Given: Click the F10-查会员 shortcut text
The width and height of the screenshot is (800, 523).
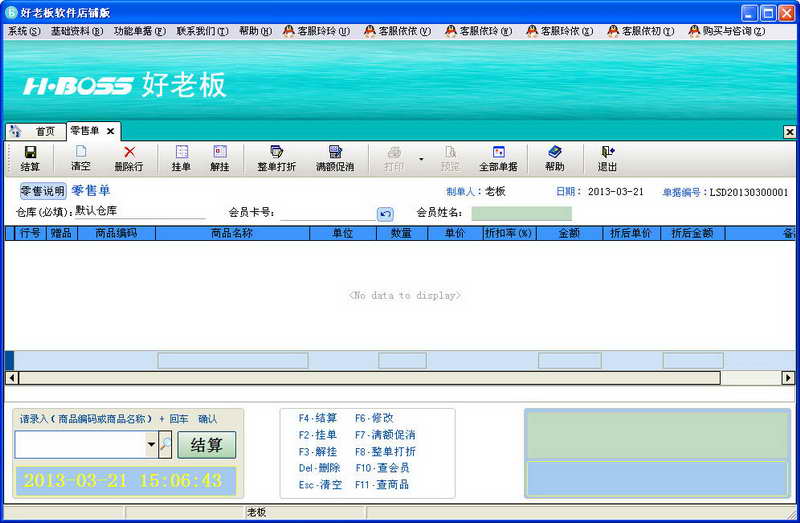Looking at the screenshot, I should tap(382, 468).
